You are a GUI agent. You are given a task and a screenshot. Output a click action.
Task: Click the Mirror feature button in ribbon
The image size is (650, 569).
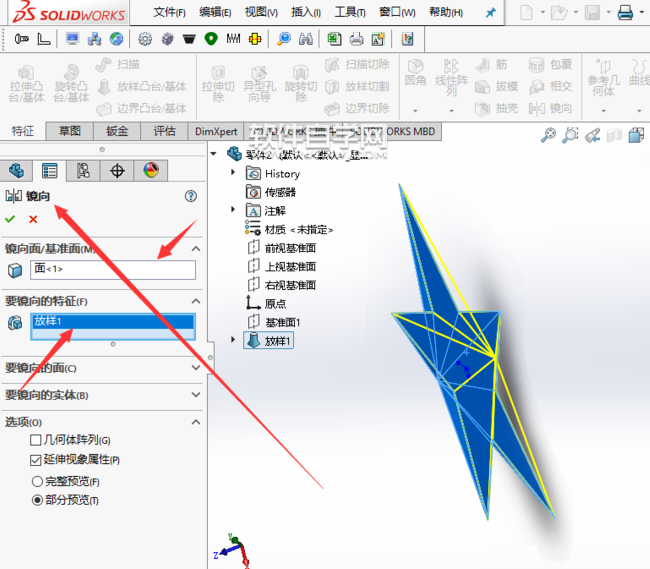click(x=551, y=109)
